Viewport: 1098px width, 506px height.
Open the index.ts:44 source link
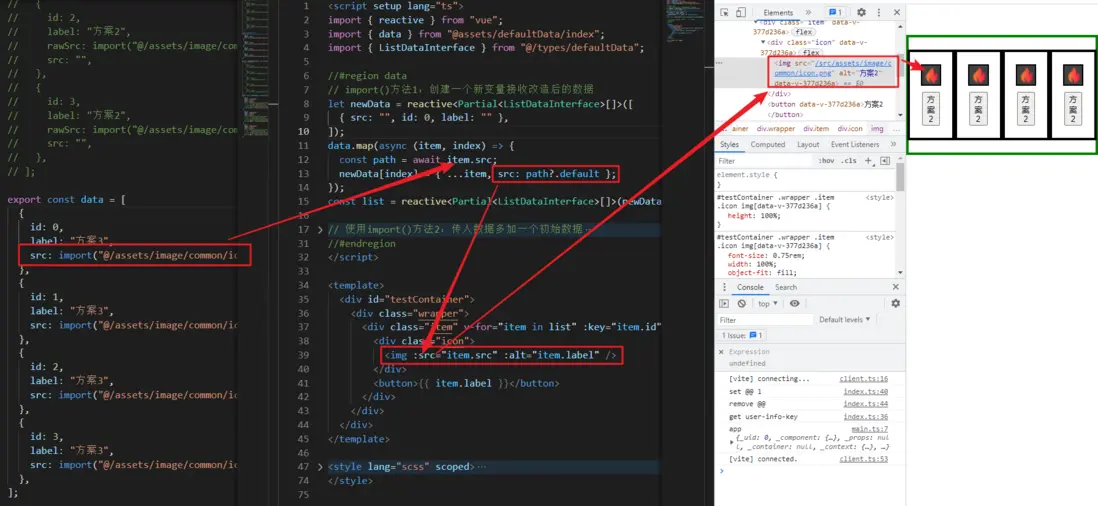click(866, 404)
